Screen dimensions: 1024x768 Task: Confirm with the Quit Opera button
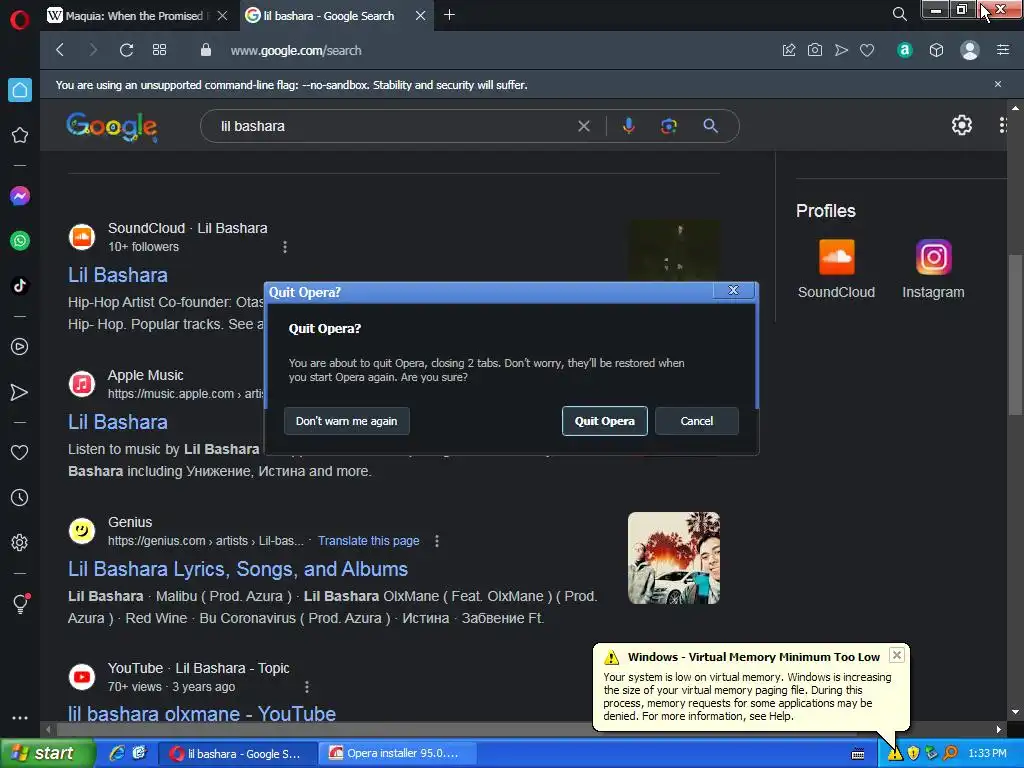click(605, 421)
